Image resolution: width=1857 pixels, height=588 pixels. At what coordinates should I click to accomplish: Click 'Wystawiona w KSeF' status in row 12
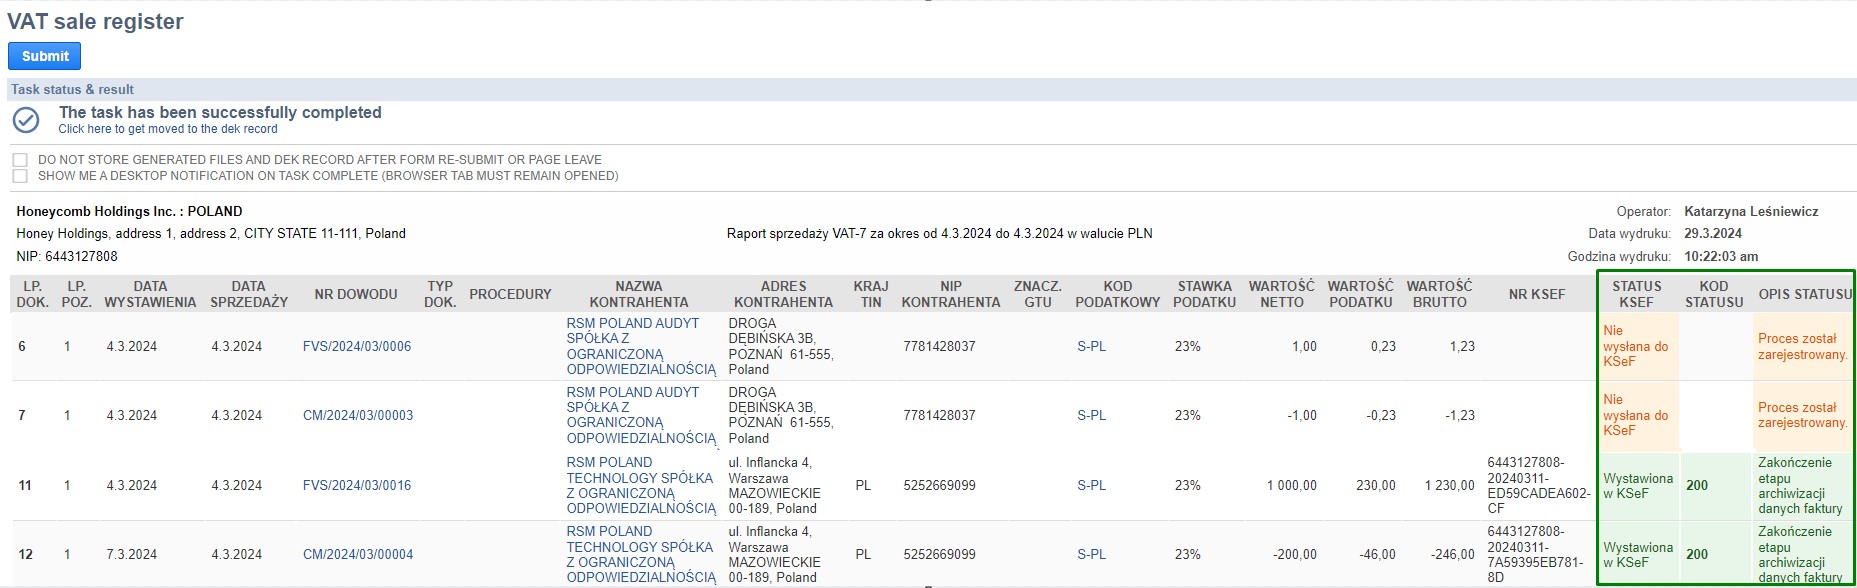click(x=1637, y=555)
